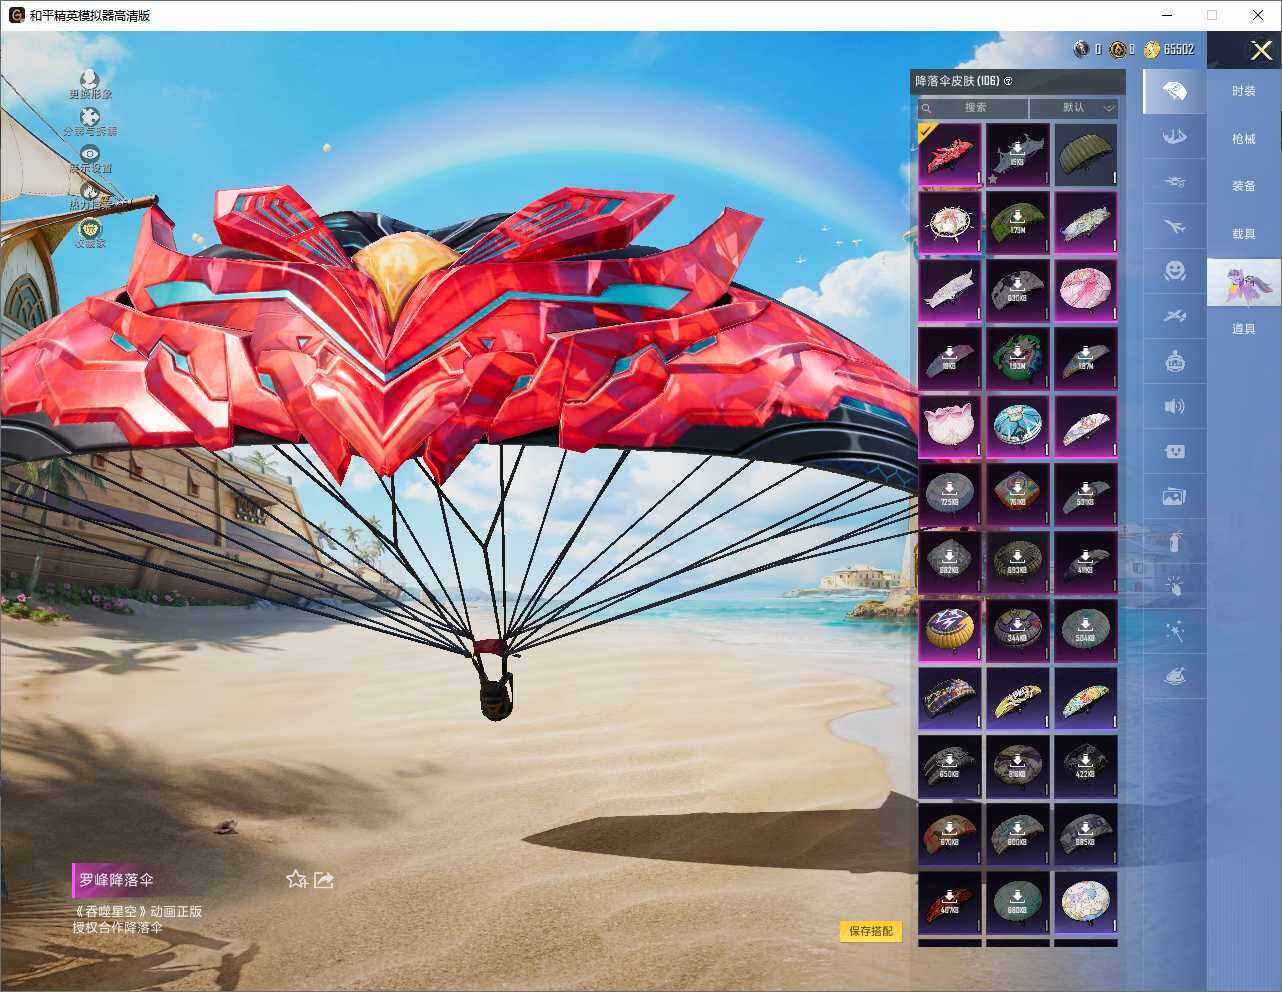This screenshot has height=992, width=1282.
Task: Open the 更换形象 character change icon
Action: coord(90,84)
